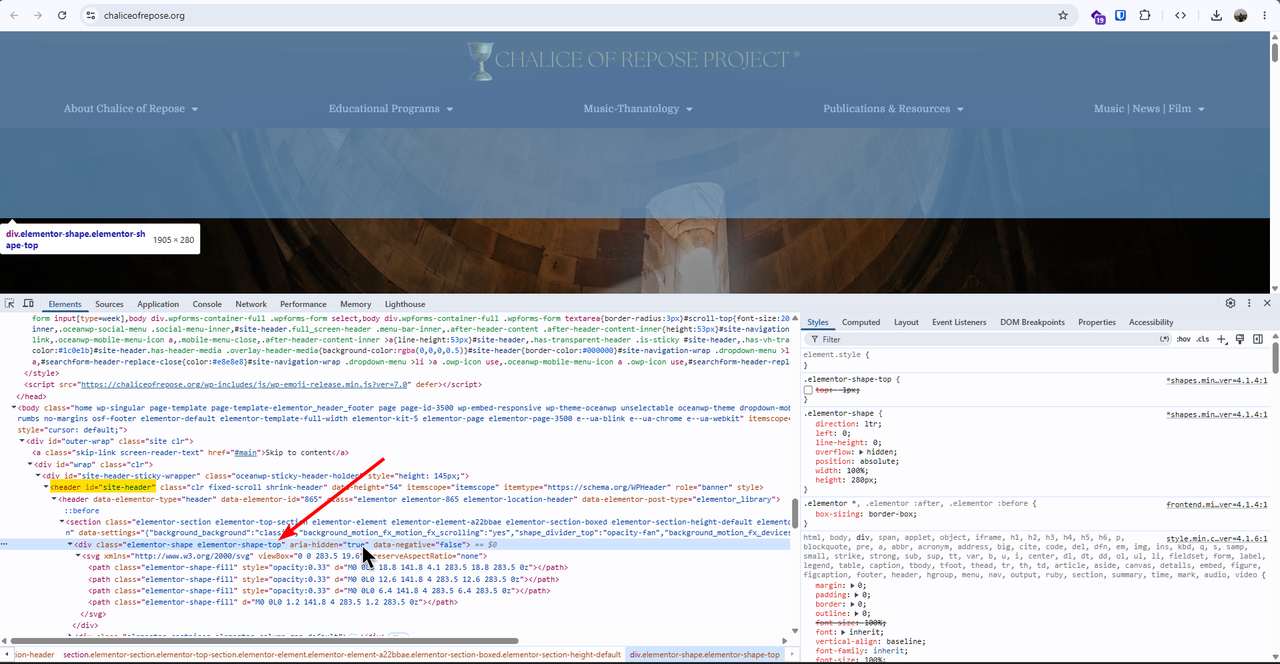Screen dimensions: 1280x664
Task: Open DevTools settings gear
Action: [1231, 303]
